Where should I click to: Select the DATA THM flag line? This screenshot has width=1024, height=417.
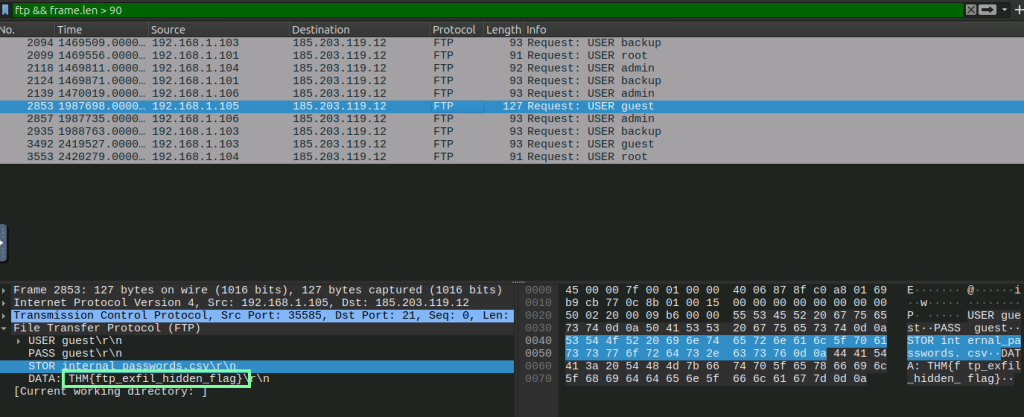click(150, 380)
